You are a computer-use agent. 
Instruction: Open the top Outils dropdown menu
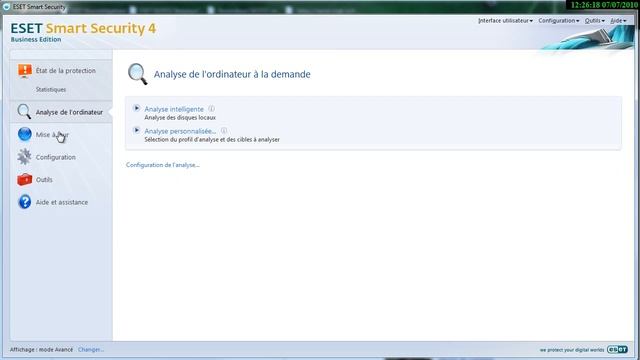(594, 20)
